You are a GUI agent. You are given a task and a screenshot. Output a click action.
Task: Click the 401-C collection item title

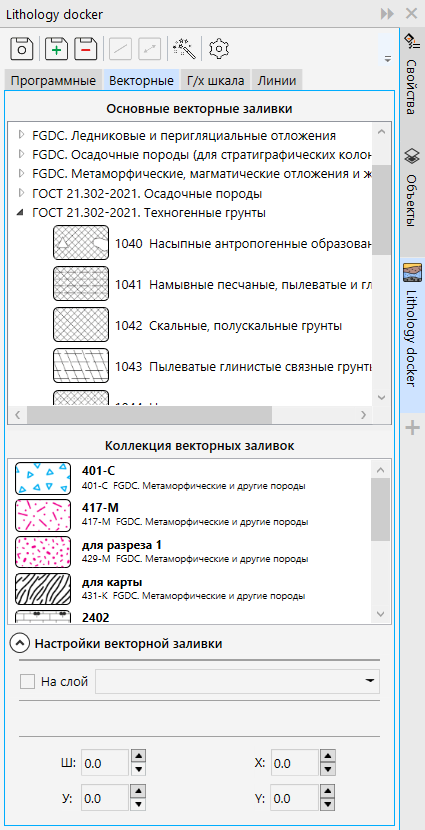pos(98,471)
